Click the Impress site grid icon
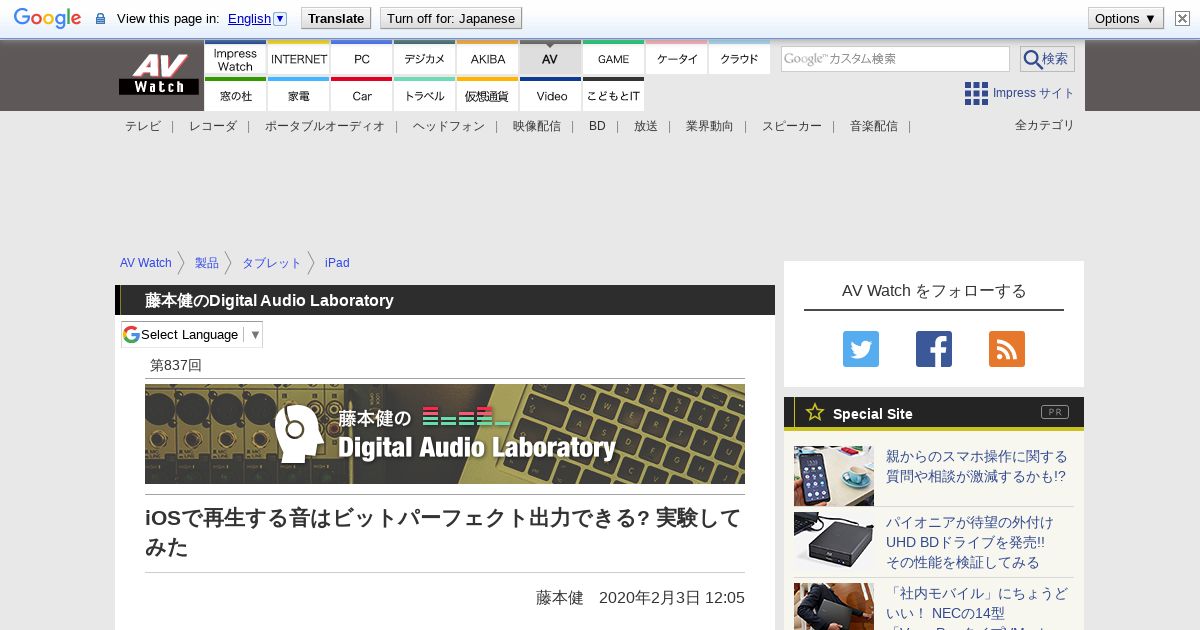This screenshot has height=630, width=1200. click(976, 93)
